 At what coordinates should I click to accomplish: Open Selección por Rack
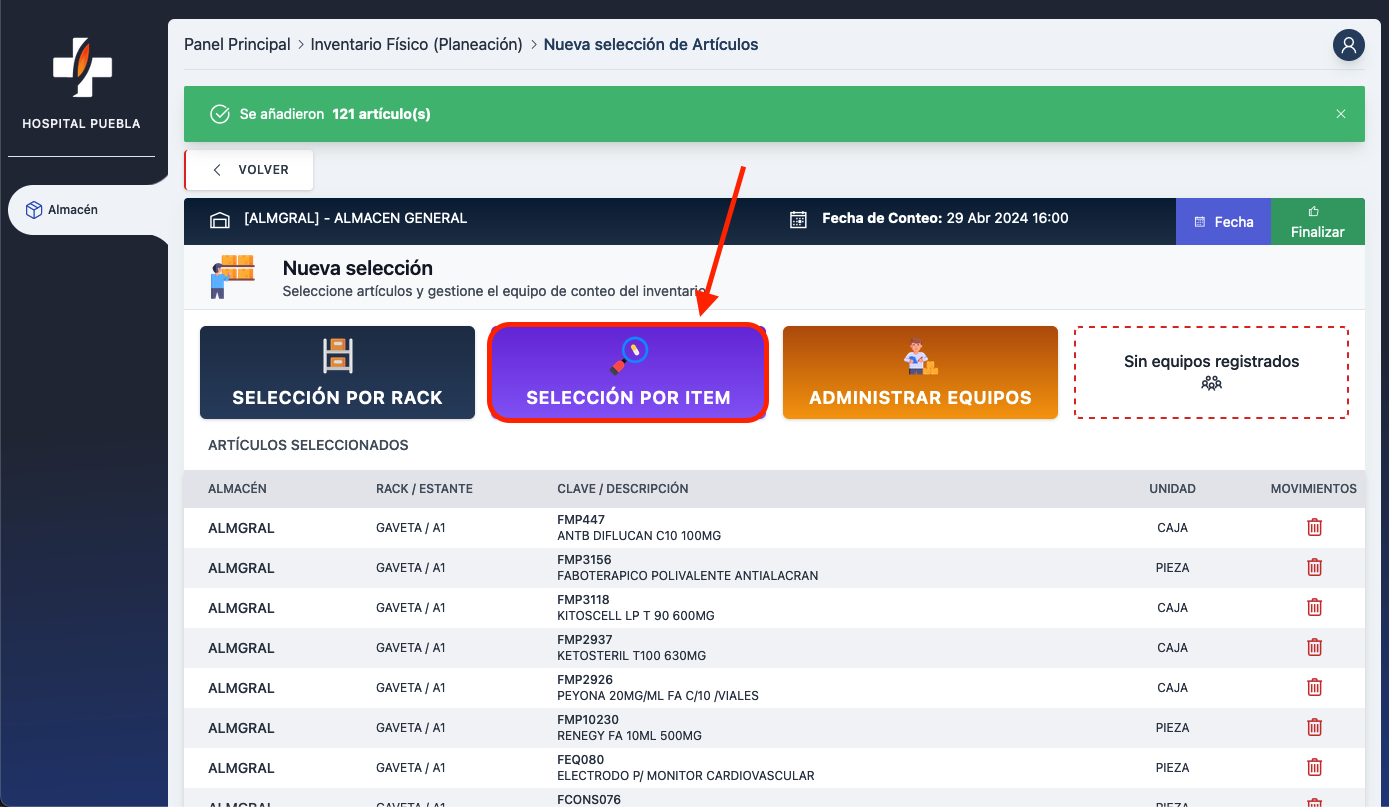coord(337,372)
